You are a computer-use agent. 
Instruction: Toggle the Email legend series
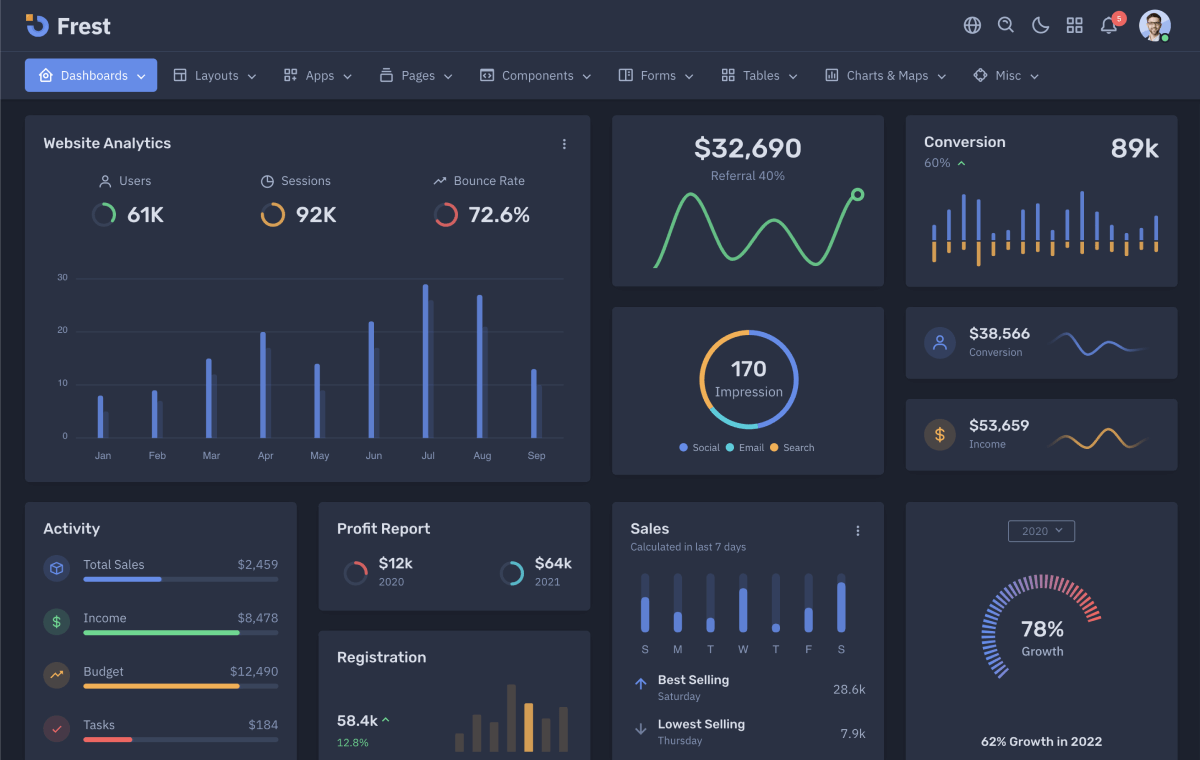tap(745, 448)
